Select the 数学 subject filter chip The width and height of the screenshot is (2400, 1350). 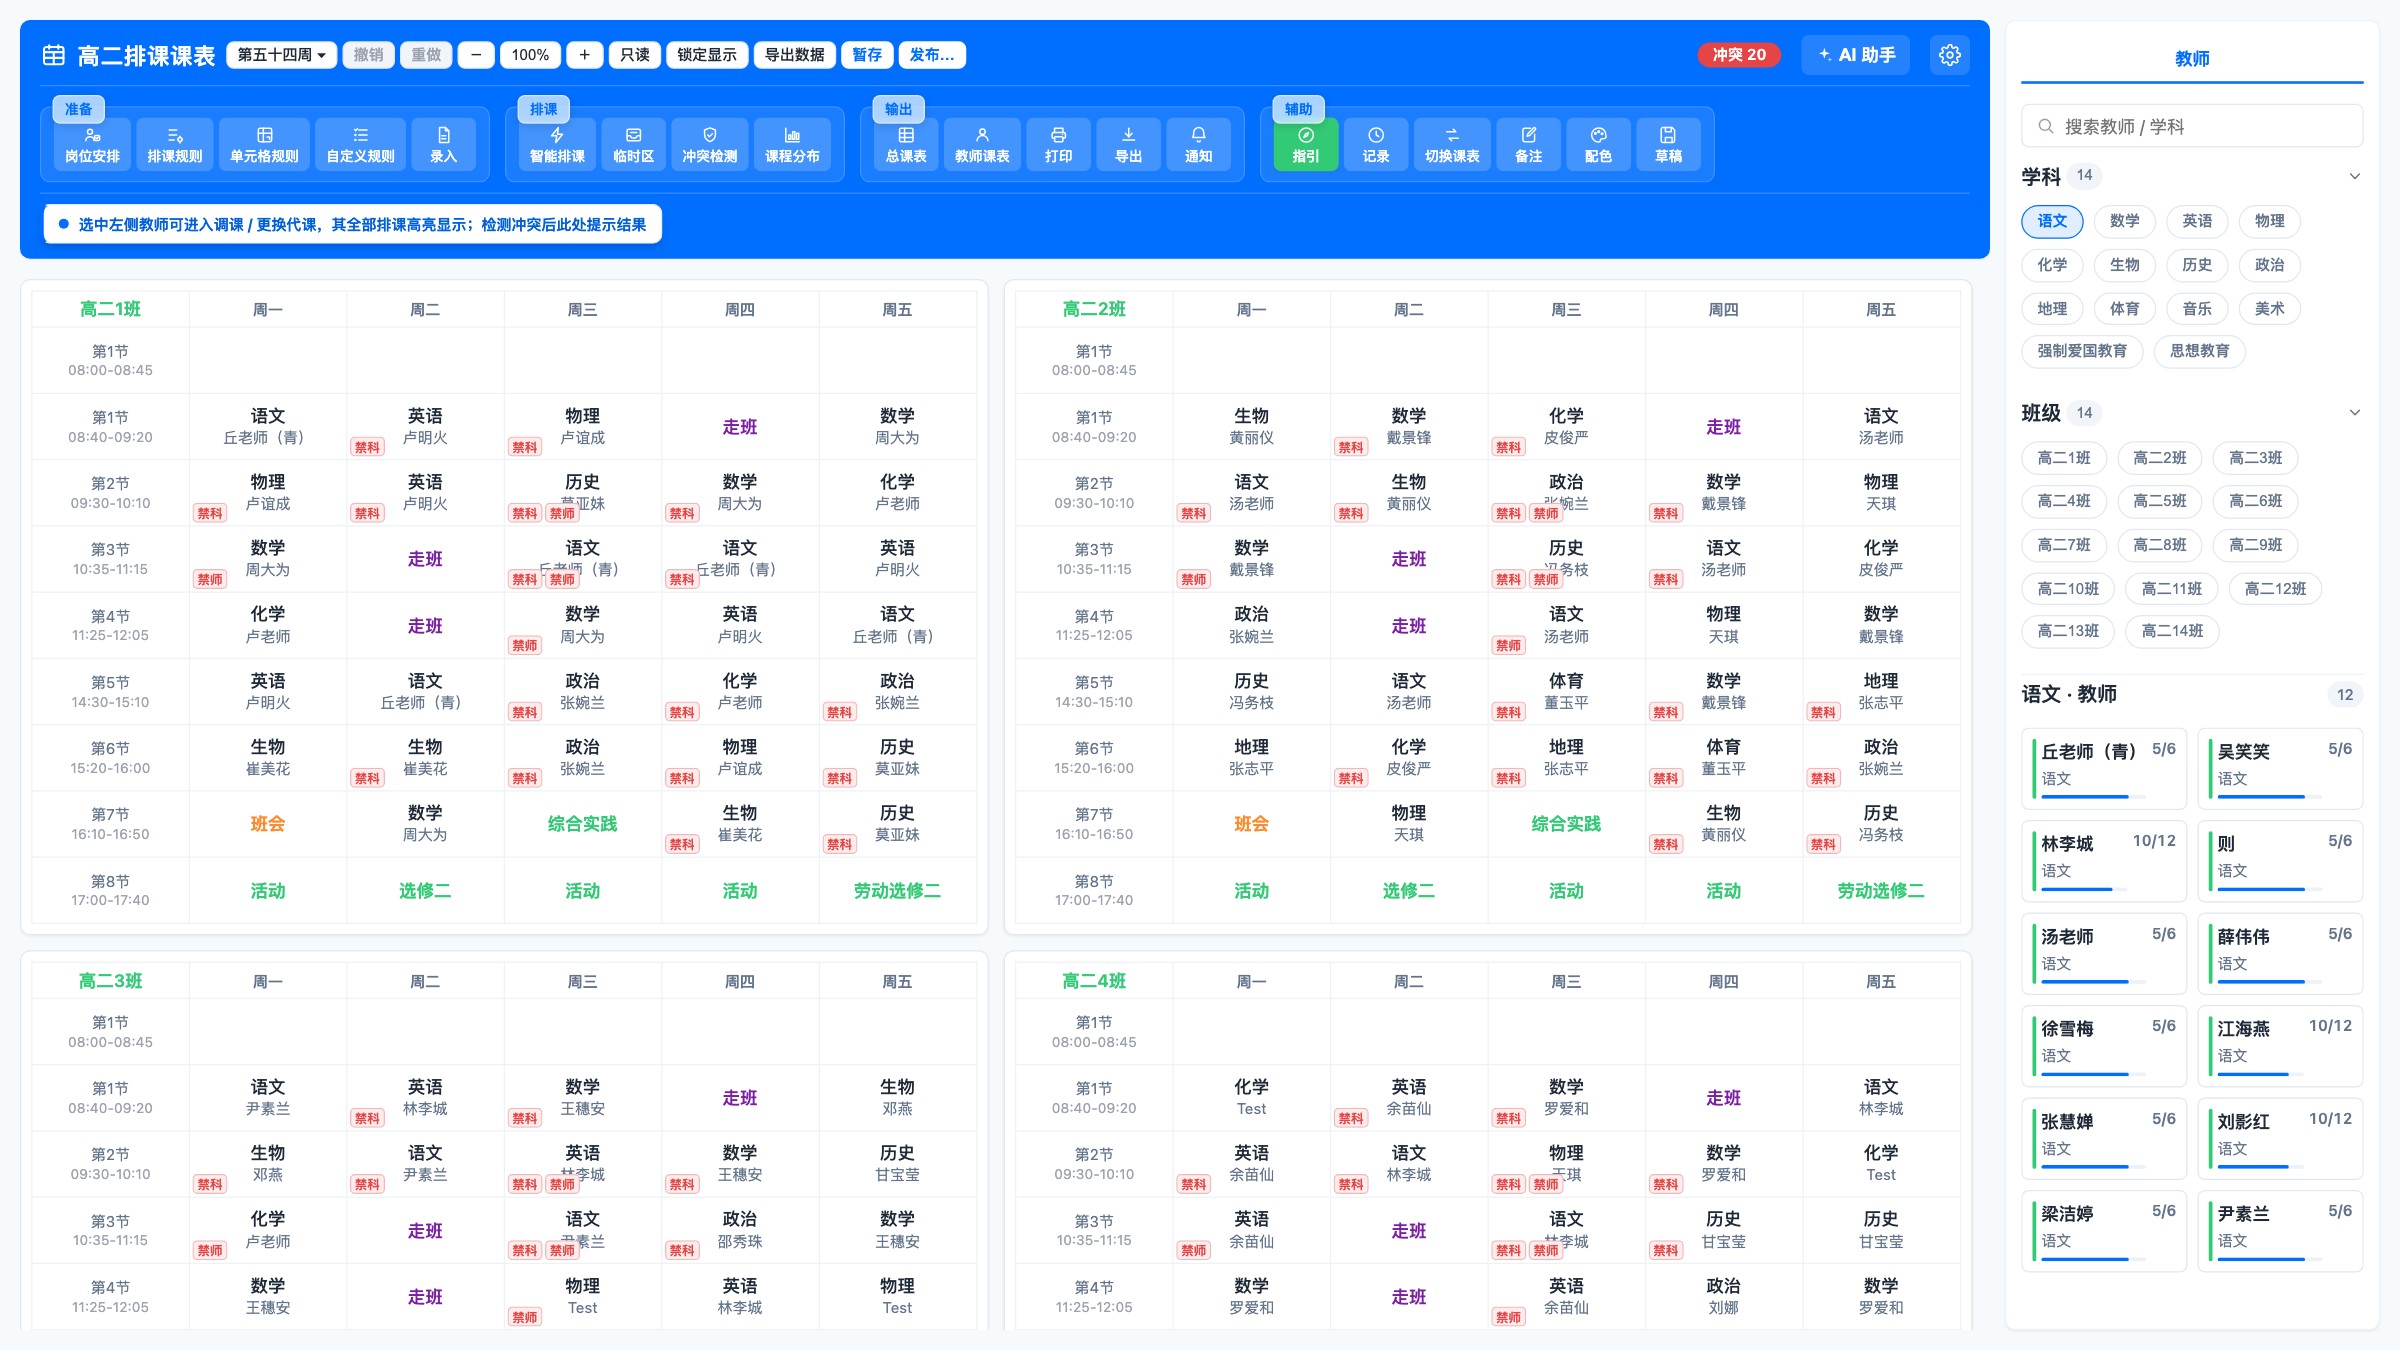(x=2125, y=221)
